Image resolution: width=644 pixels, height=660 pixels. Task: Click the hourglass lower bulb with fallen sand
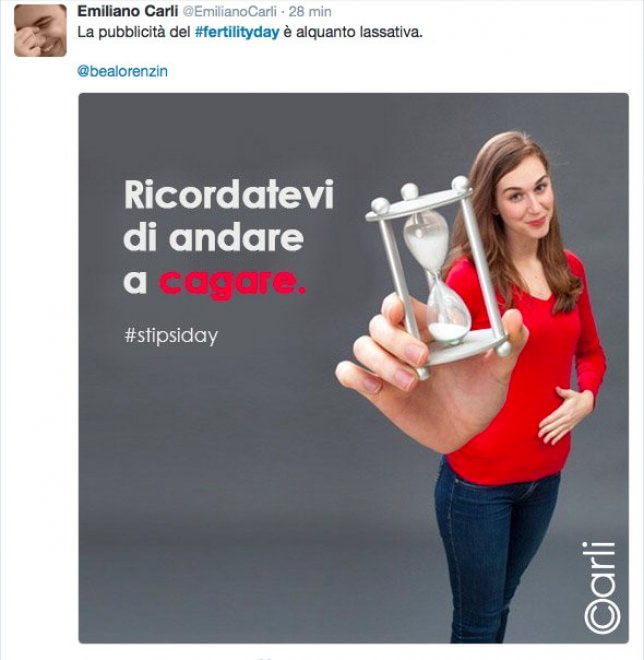pos(448,313)
